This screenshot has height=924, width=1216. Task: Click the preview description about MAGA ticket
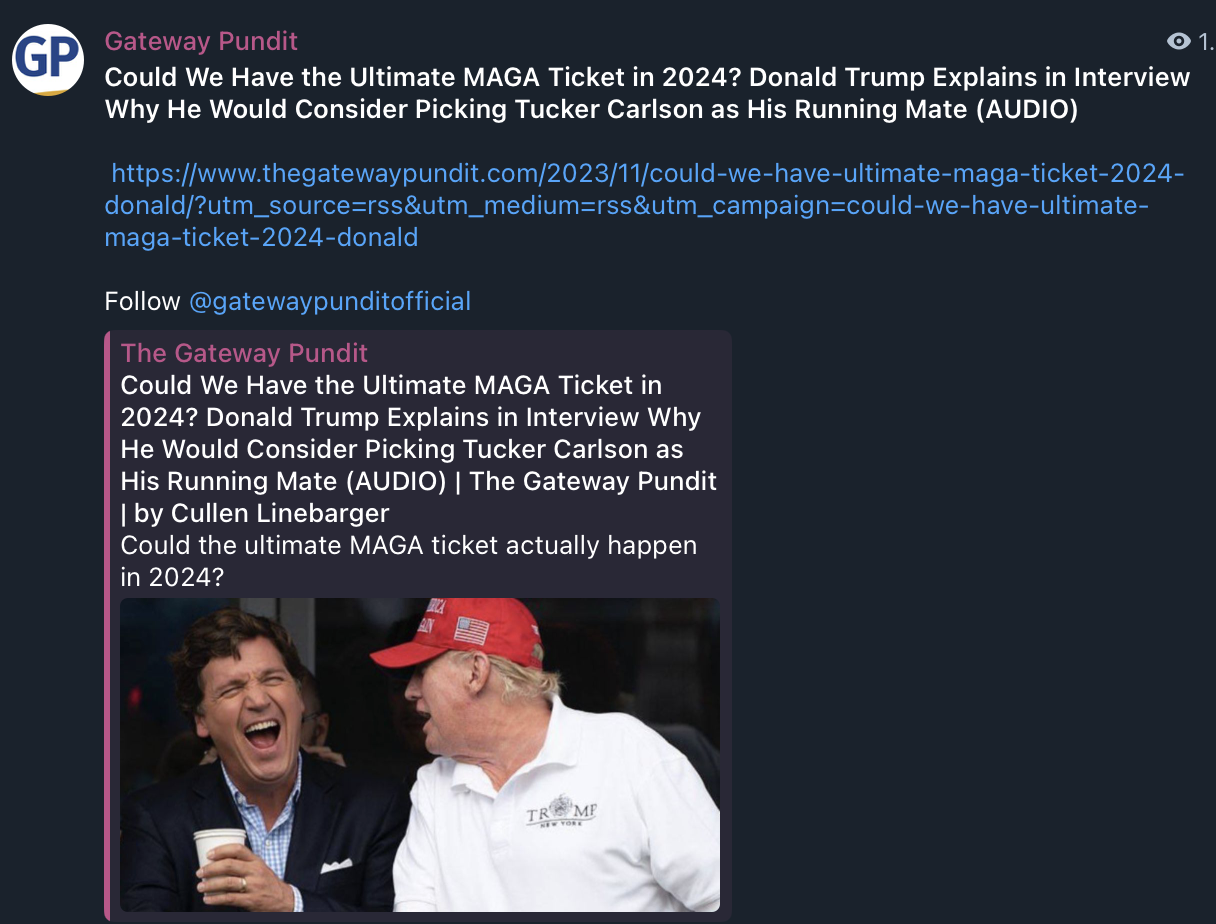[409, 561]
